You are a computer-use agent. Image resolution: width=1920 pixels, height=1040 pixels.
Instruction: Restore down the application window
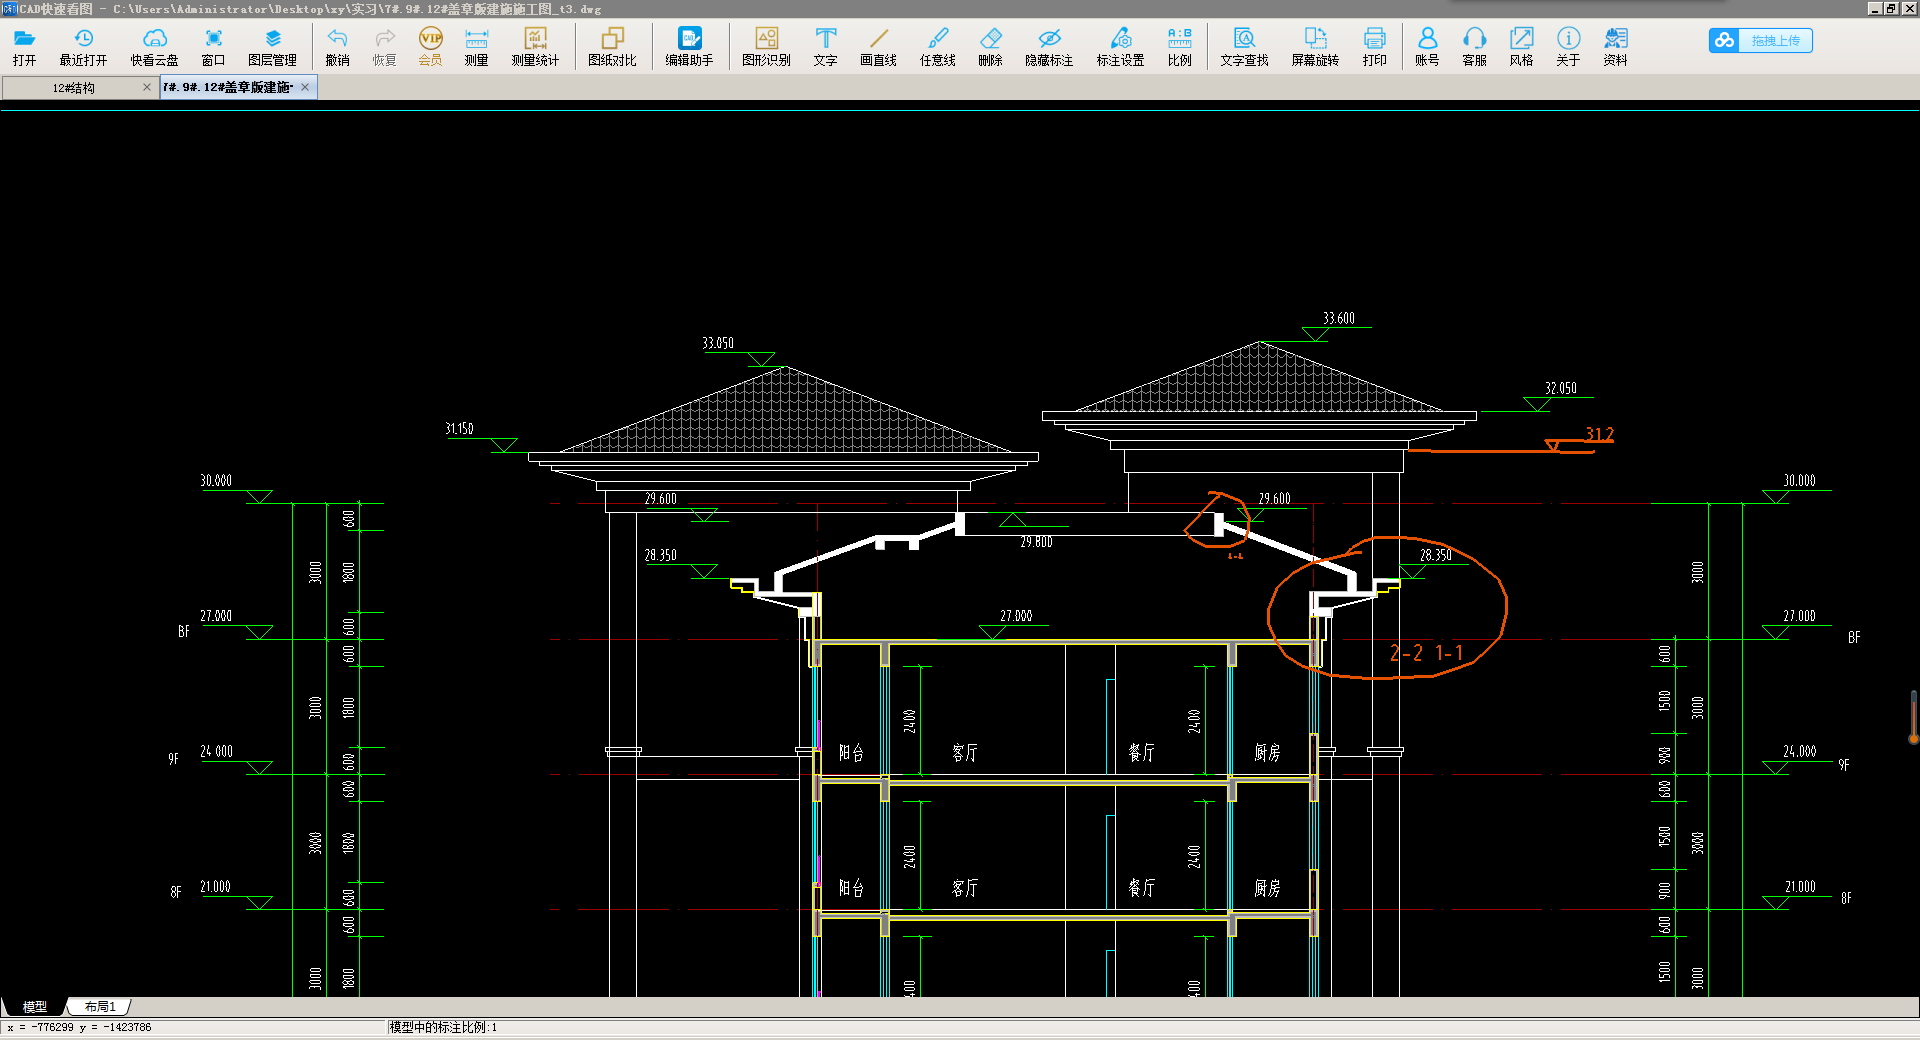[x=1891, y=8]
